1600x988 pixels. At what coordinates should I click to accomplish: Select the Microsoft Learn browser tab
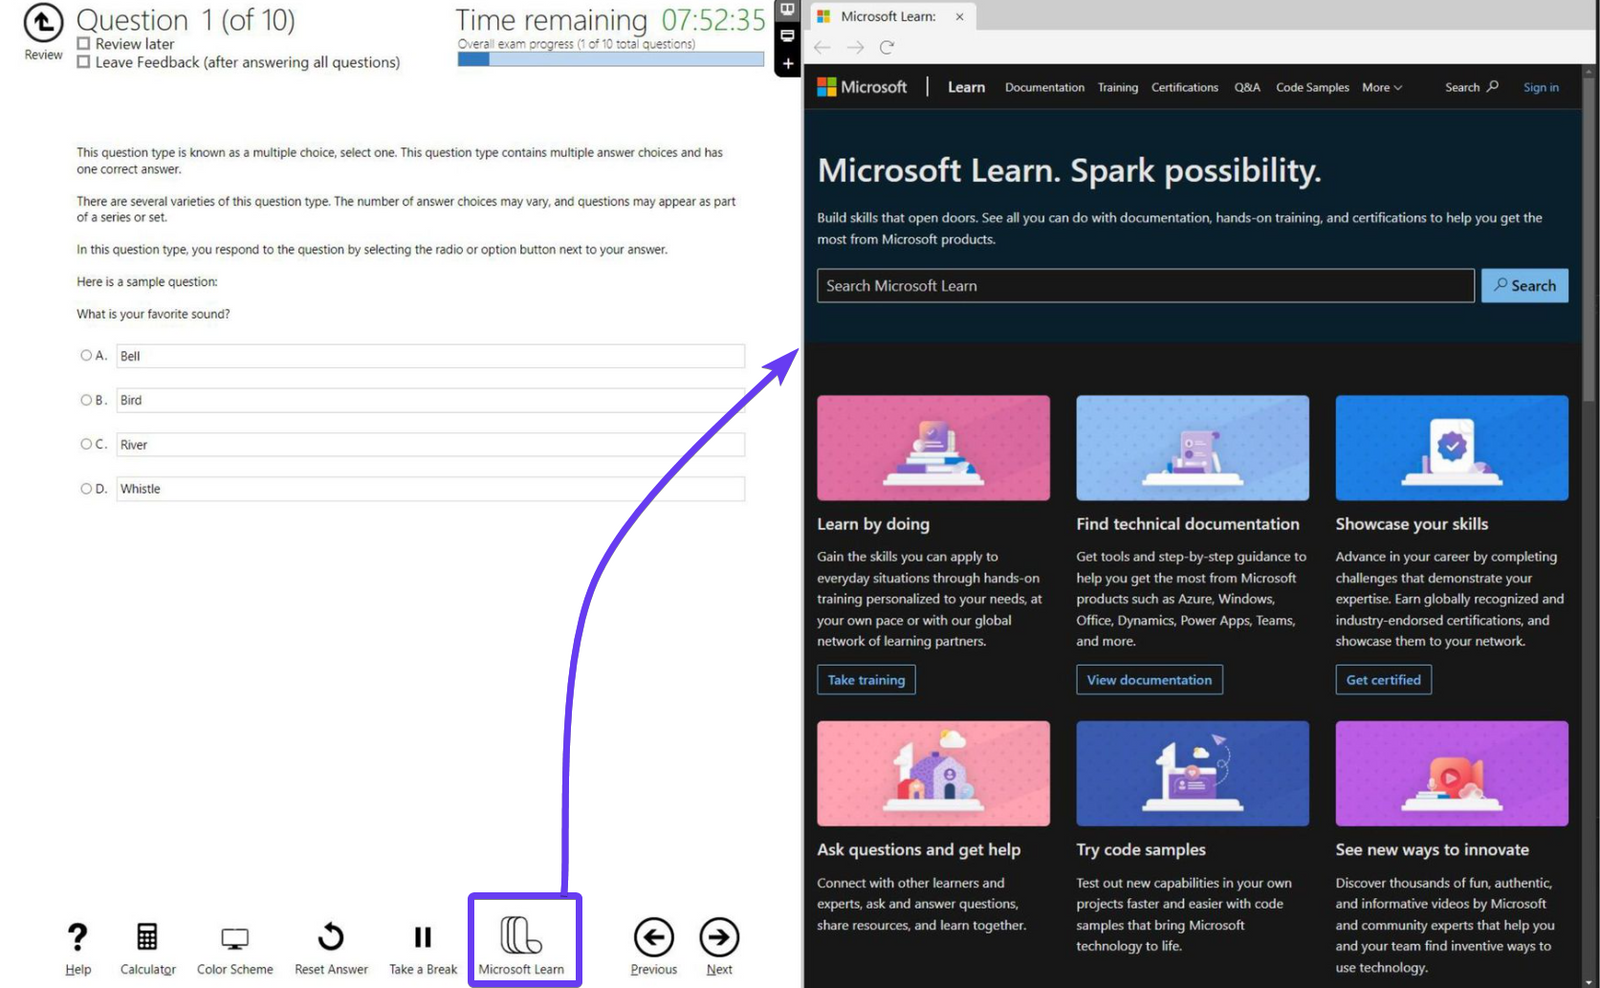[888, 16]
